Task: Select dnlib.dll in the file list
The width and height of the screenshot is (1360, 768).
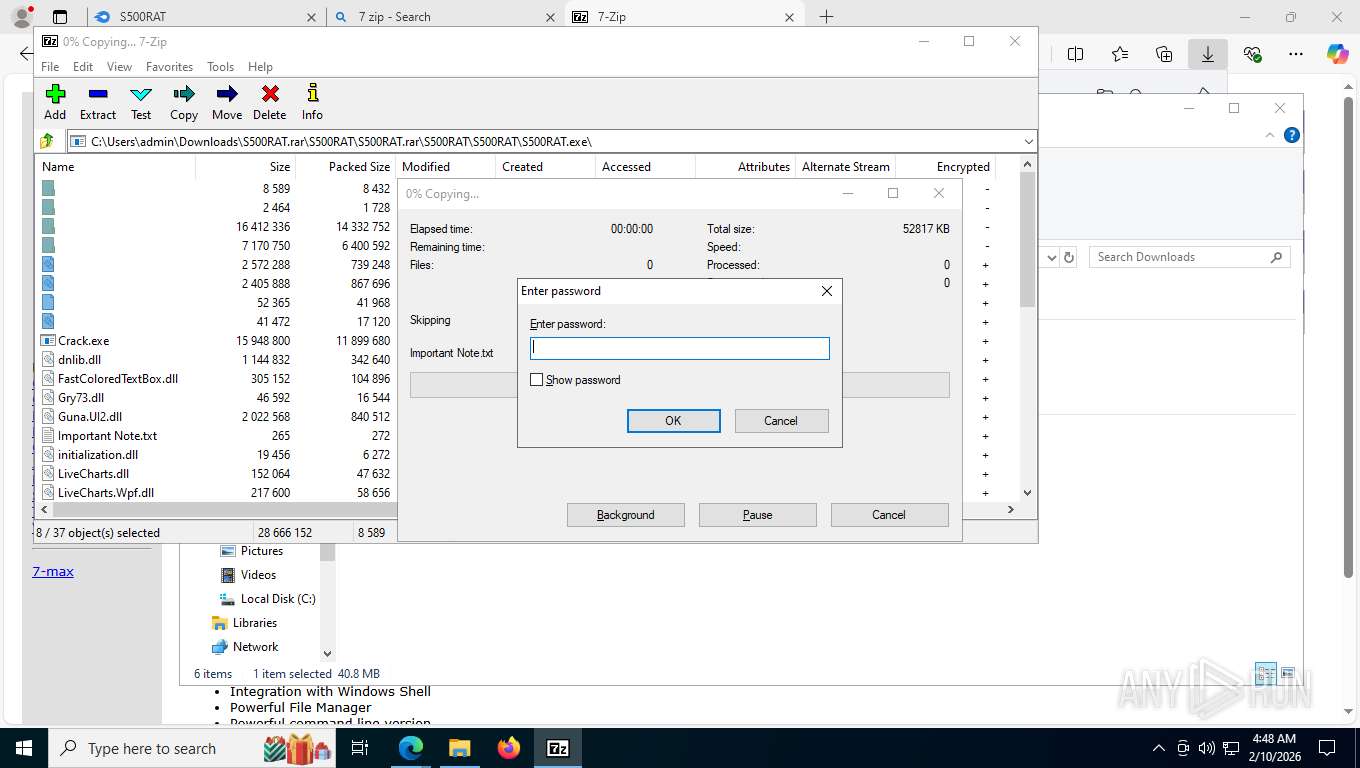Action: click(x=79, y=360)
